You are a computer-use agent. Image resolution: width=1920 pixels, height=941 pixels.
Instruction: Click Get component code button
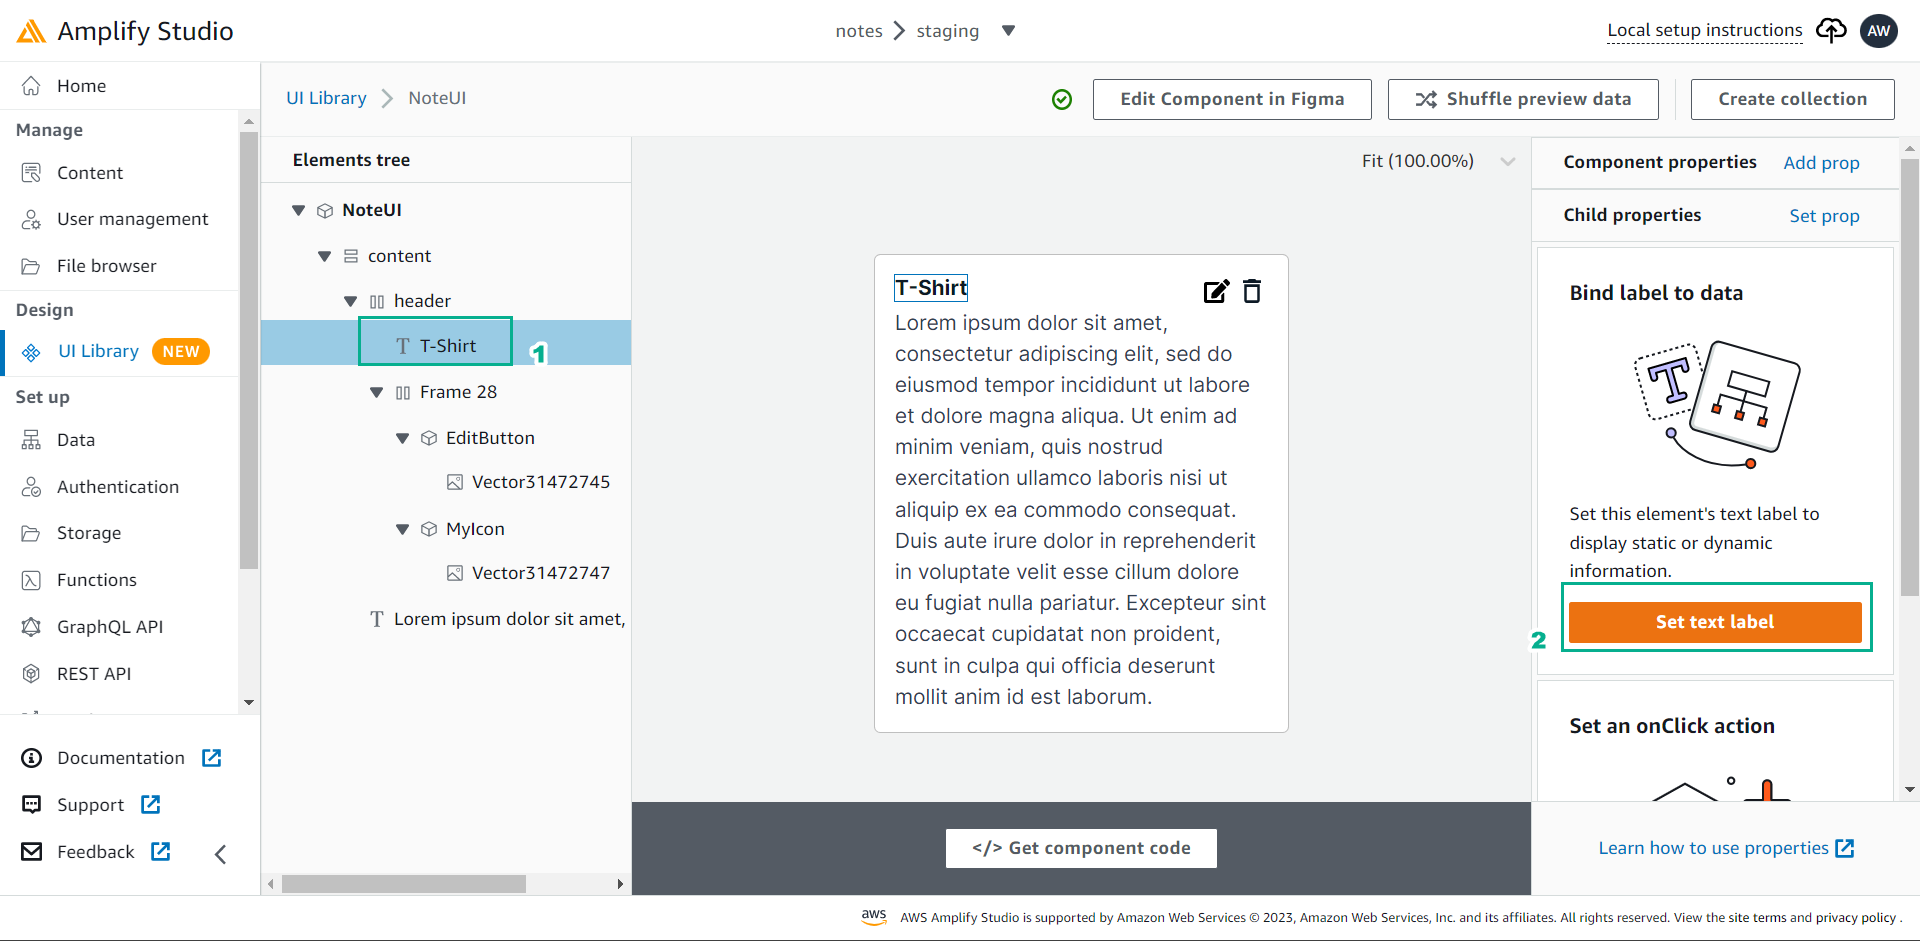pos(1081,848)
